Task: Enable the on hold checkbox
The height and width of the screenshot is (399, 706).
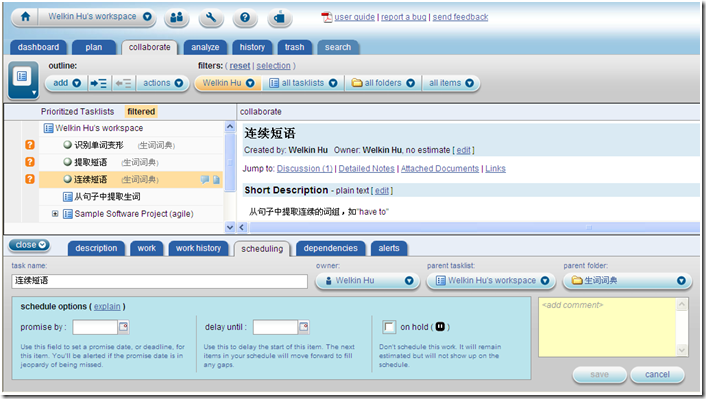Action: click(x=389, y=327)
